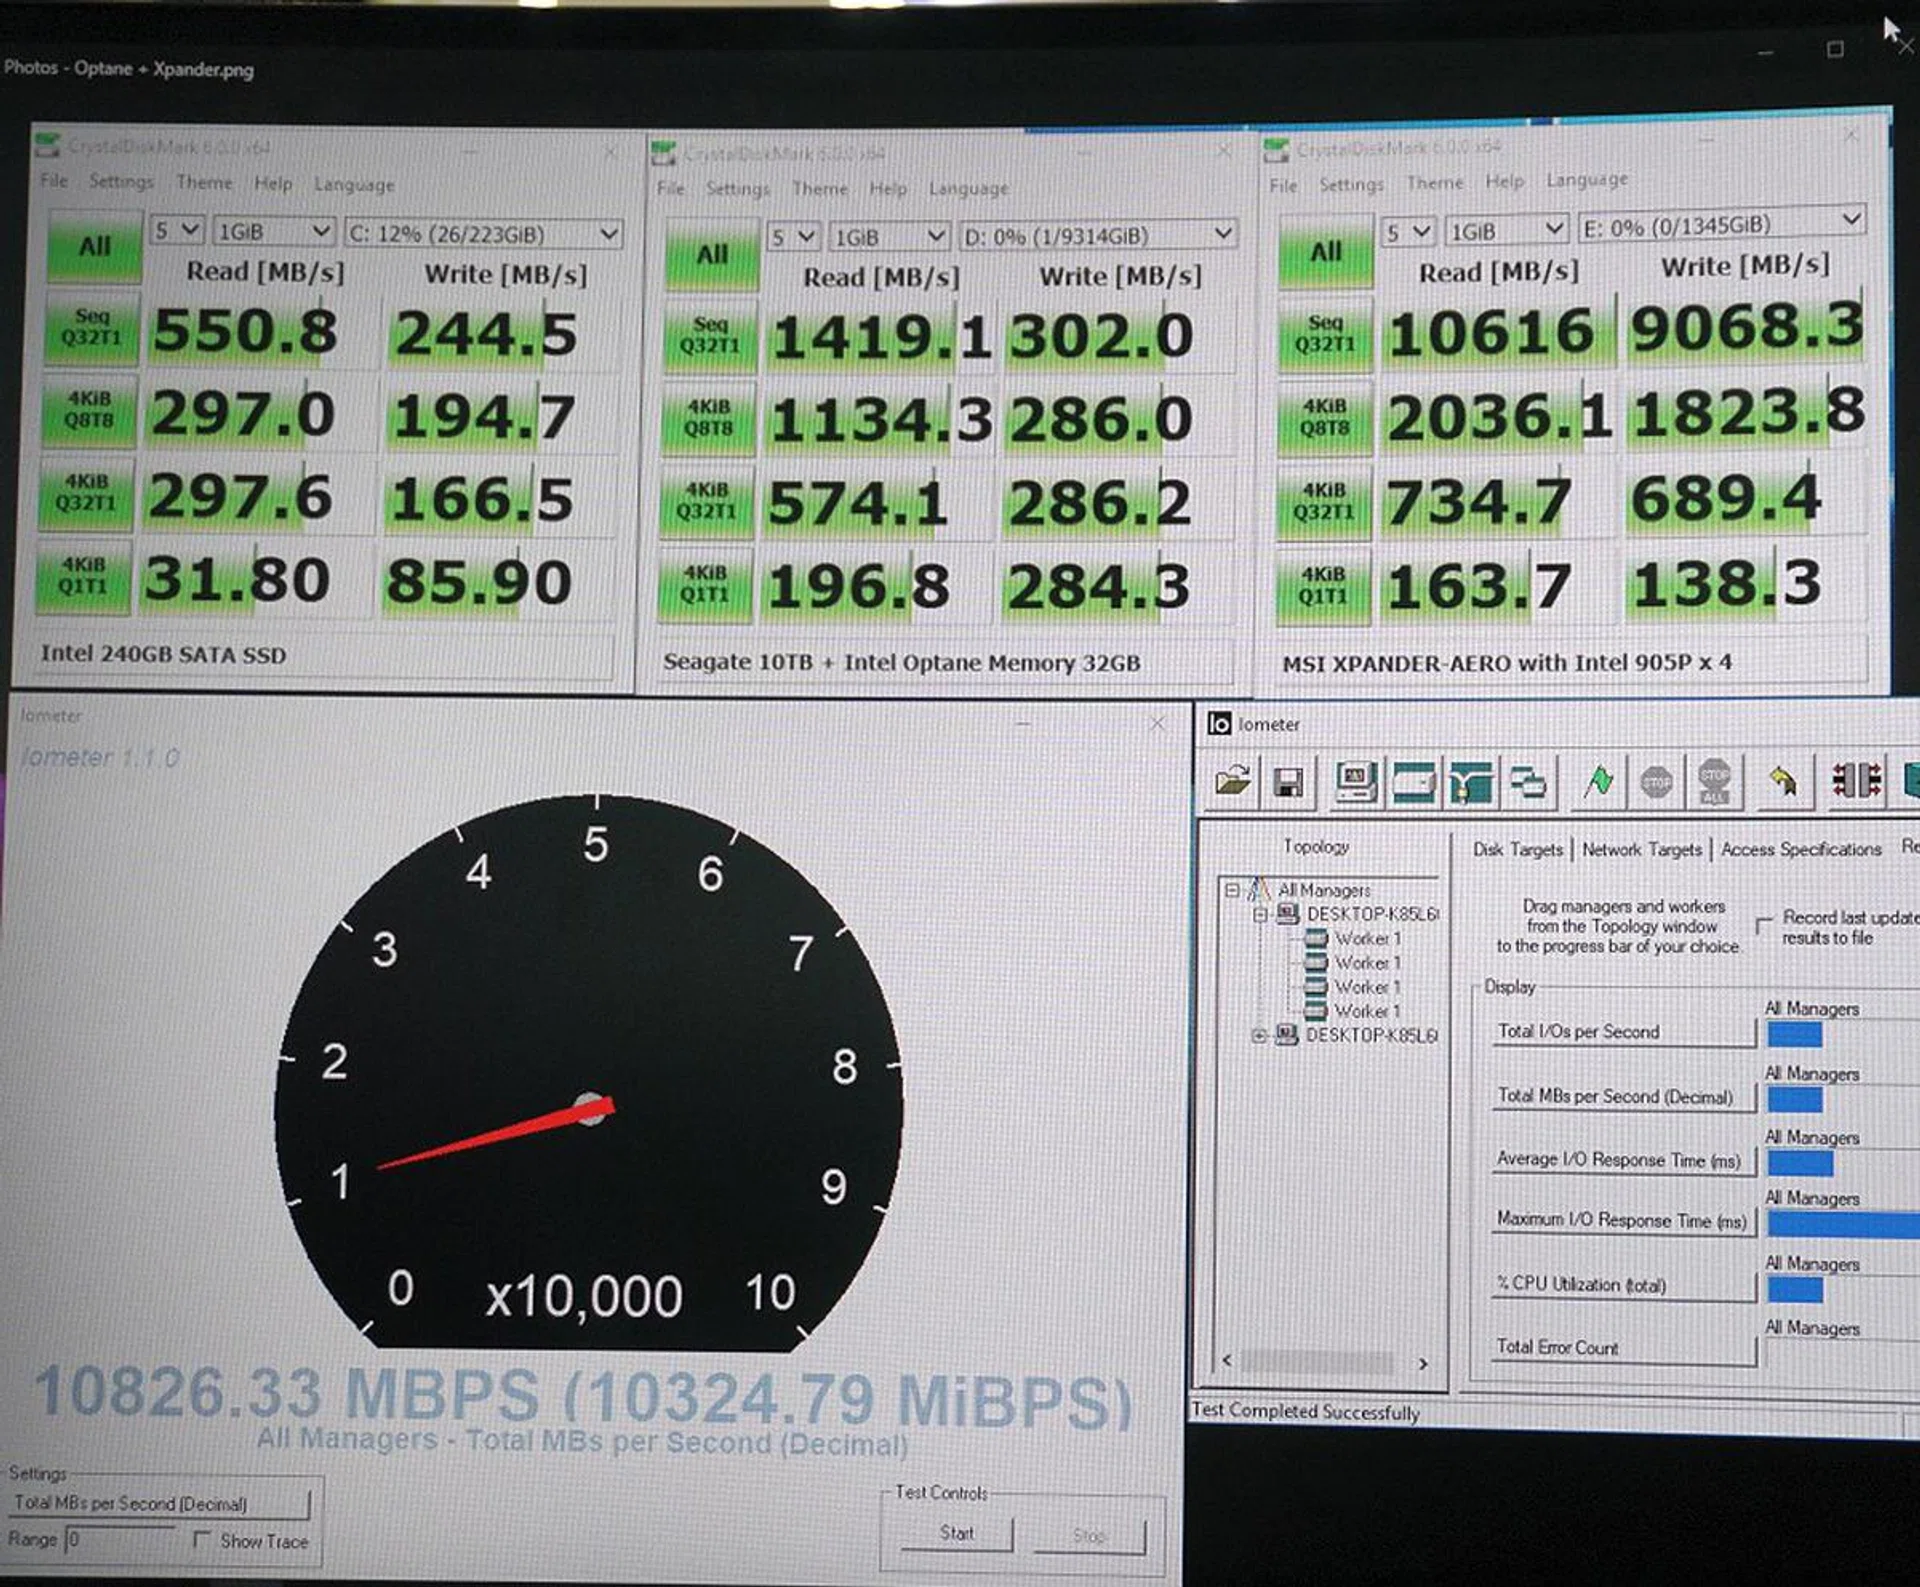Switch to the Access Specifications tab
The image size is (1920, 1587).
(x=1800, y=849)
